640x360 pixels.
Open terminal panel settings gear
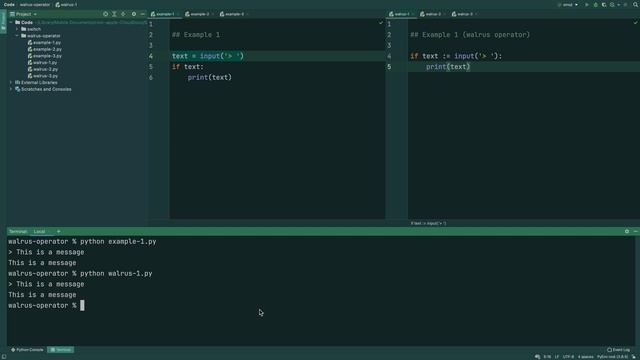pyautogui.click(x=627, y=231)
